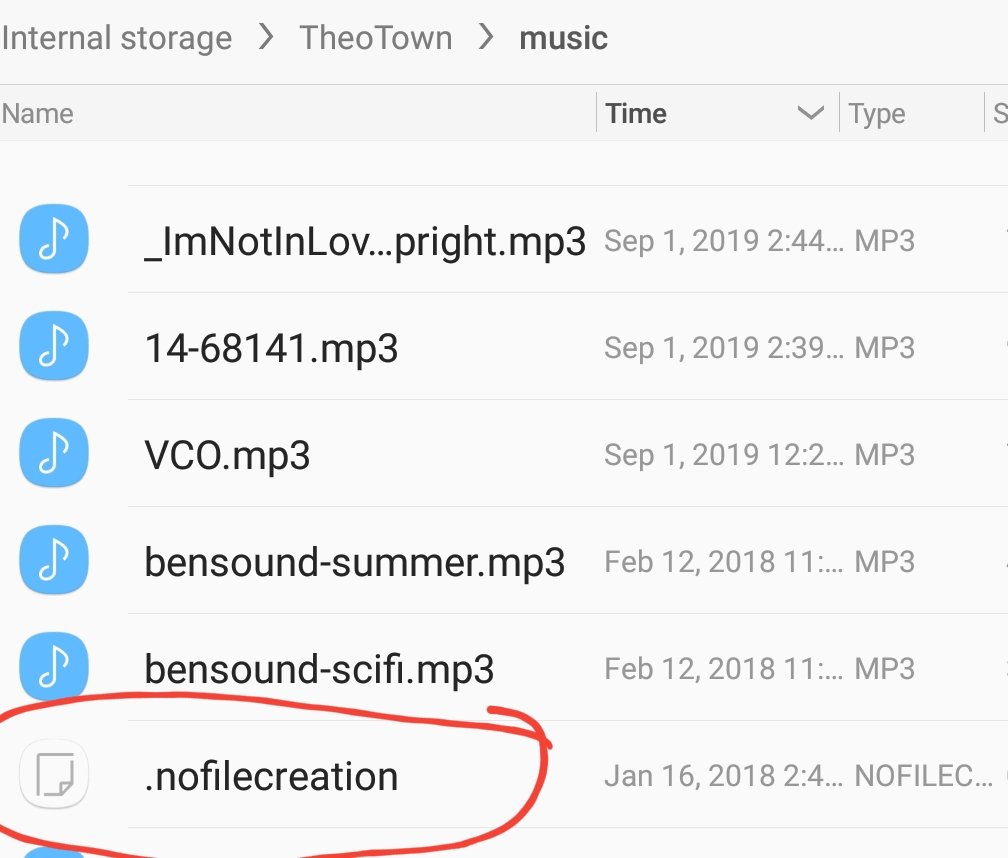Sort files by Time column
1008x858 pixels.
[636, 114]
